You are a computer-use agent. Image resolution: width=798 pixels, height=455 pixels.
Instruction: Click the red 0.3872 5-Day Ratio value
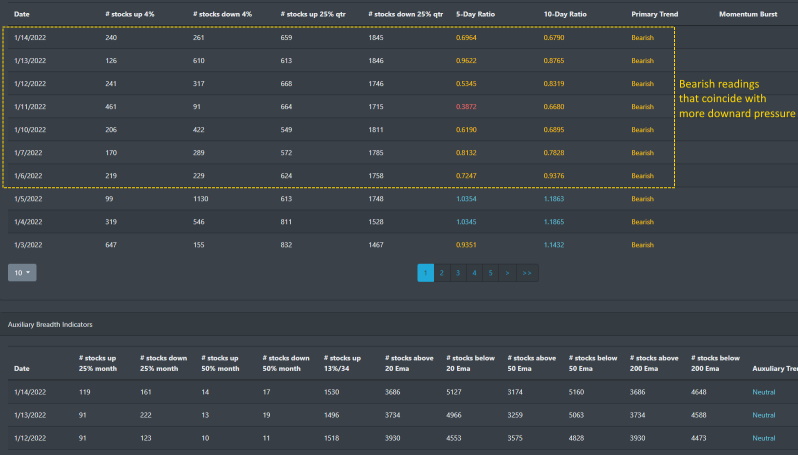pos(466,107)
